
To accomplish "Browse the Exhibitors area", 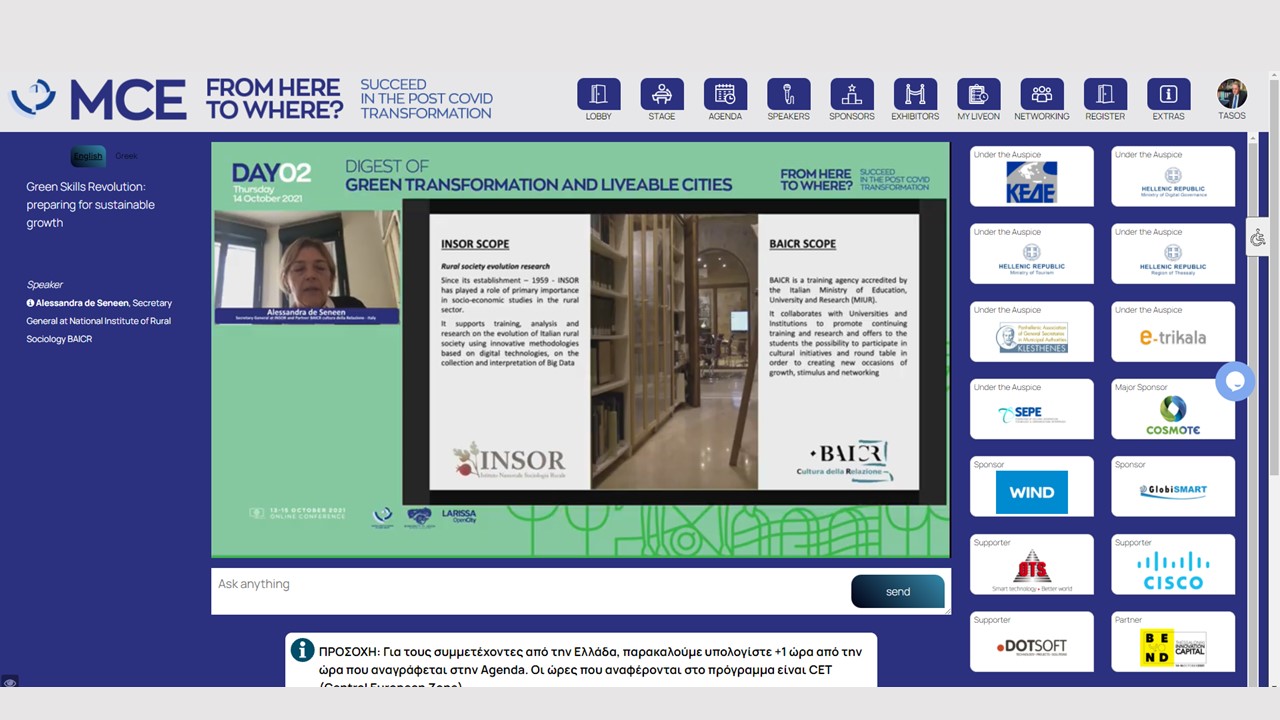I will pyautogui.click(x=915, y=95).
